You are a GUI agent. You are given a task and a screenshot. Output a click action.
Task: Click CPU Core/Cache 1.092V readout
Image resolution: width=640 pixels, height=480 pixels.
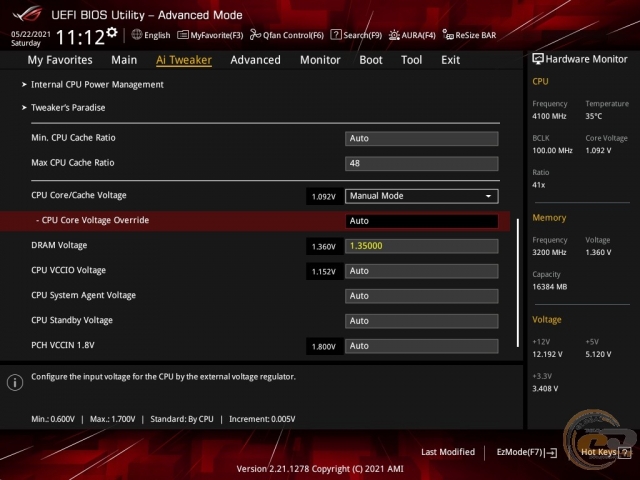[324, 196]
